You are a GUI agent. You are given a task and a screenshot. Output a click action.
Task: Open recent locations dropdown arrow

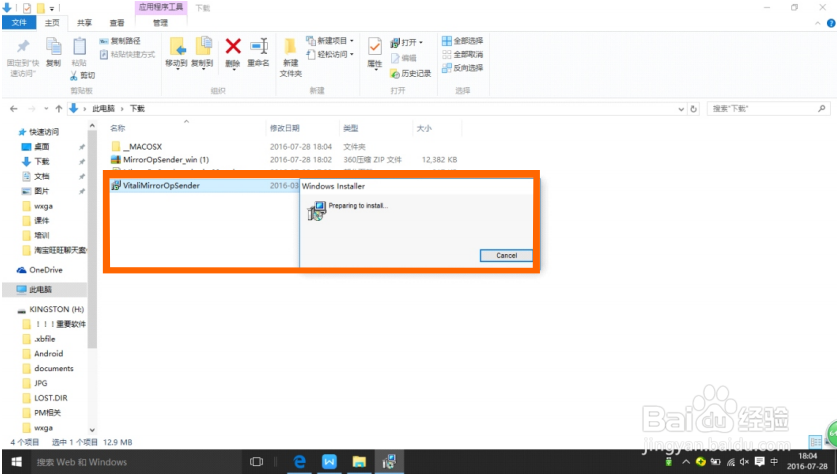point(46,109)
